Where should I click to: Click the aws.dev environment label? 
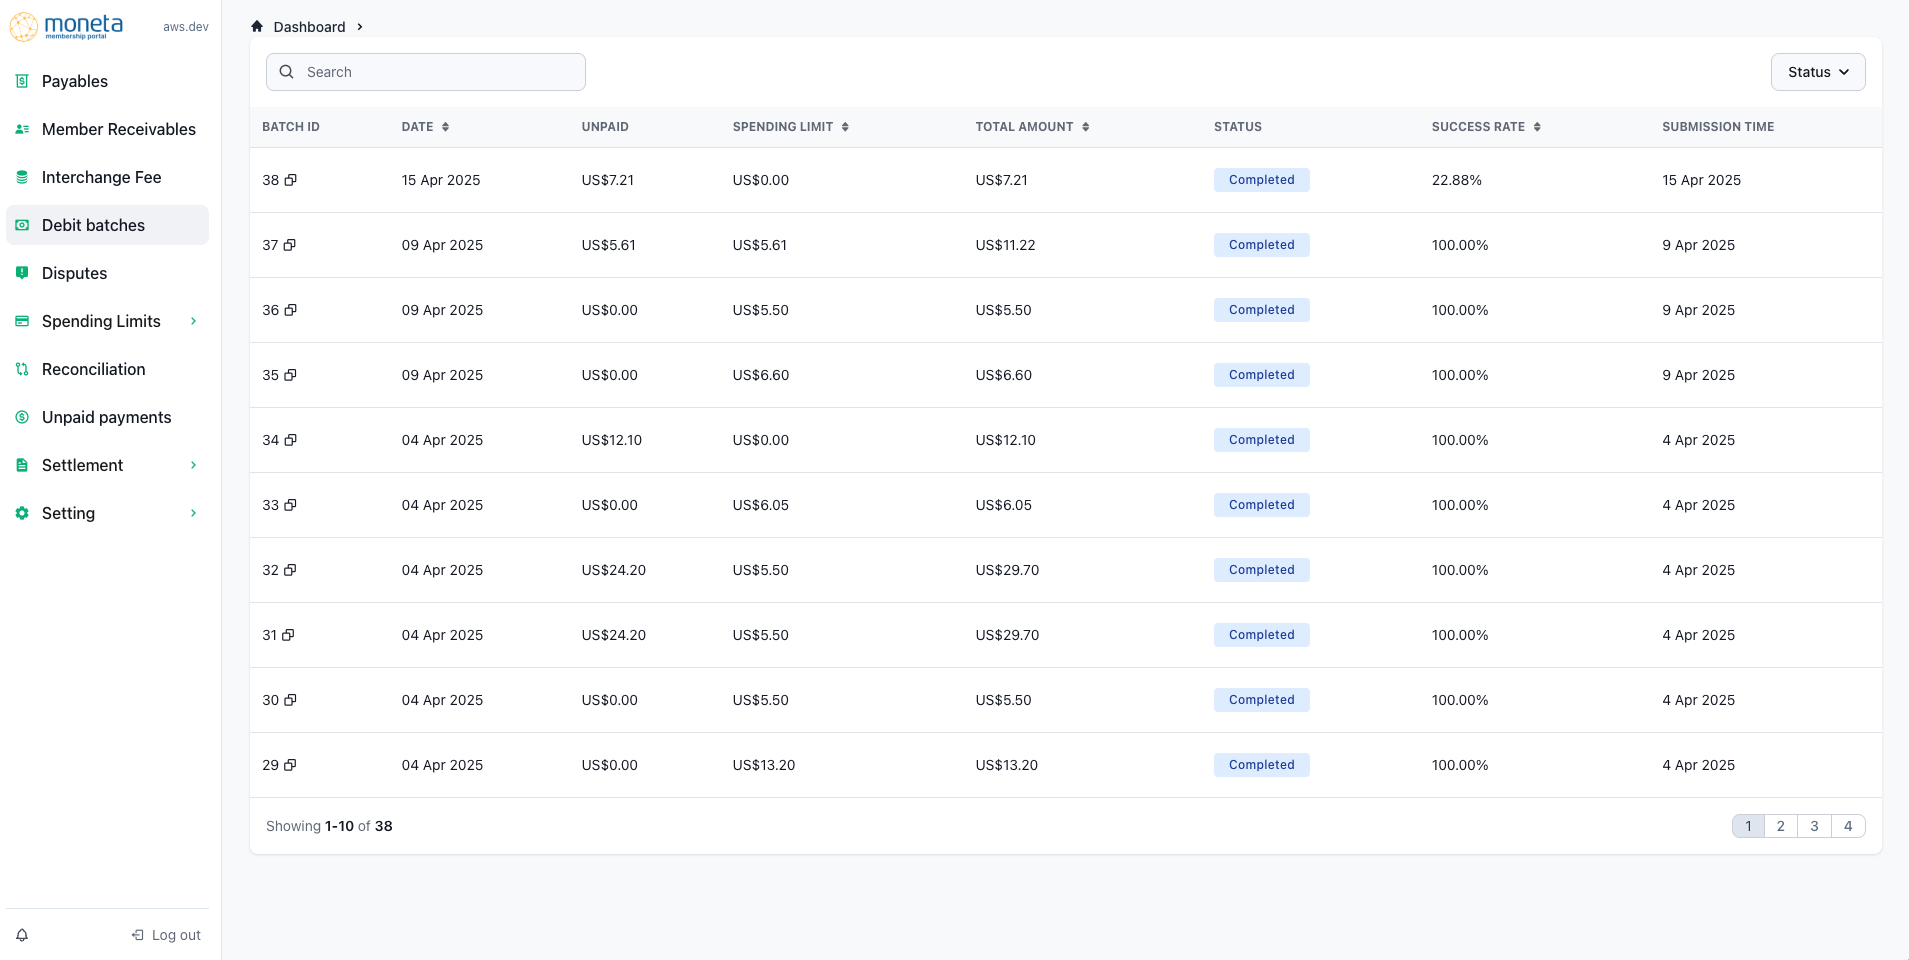(x=186, y=27)
